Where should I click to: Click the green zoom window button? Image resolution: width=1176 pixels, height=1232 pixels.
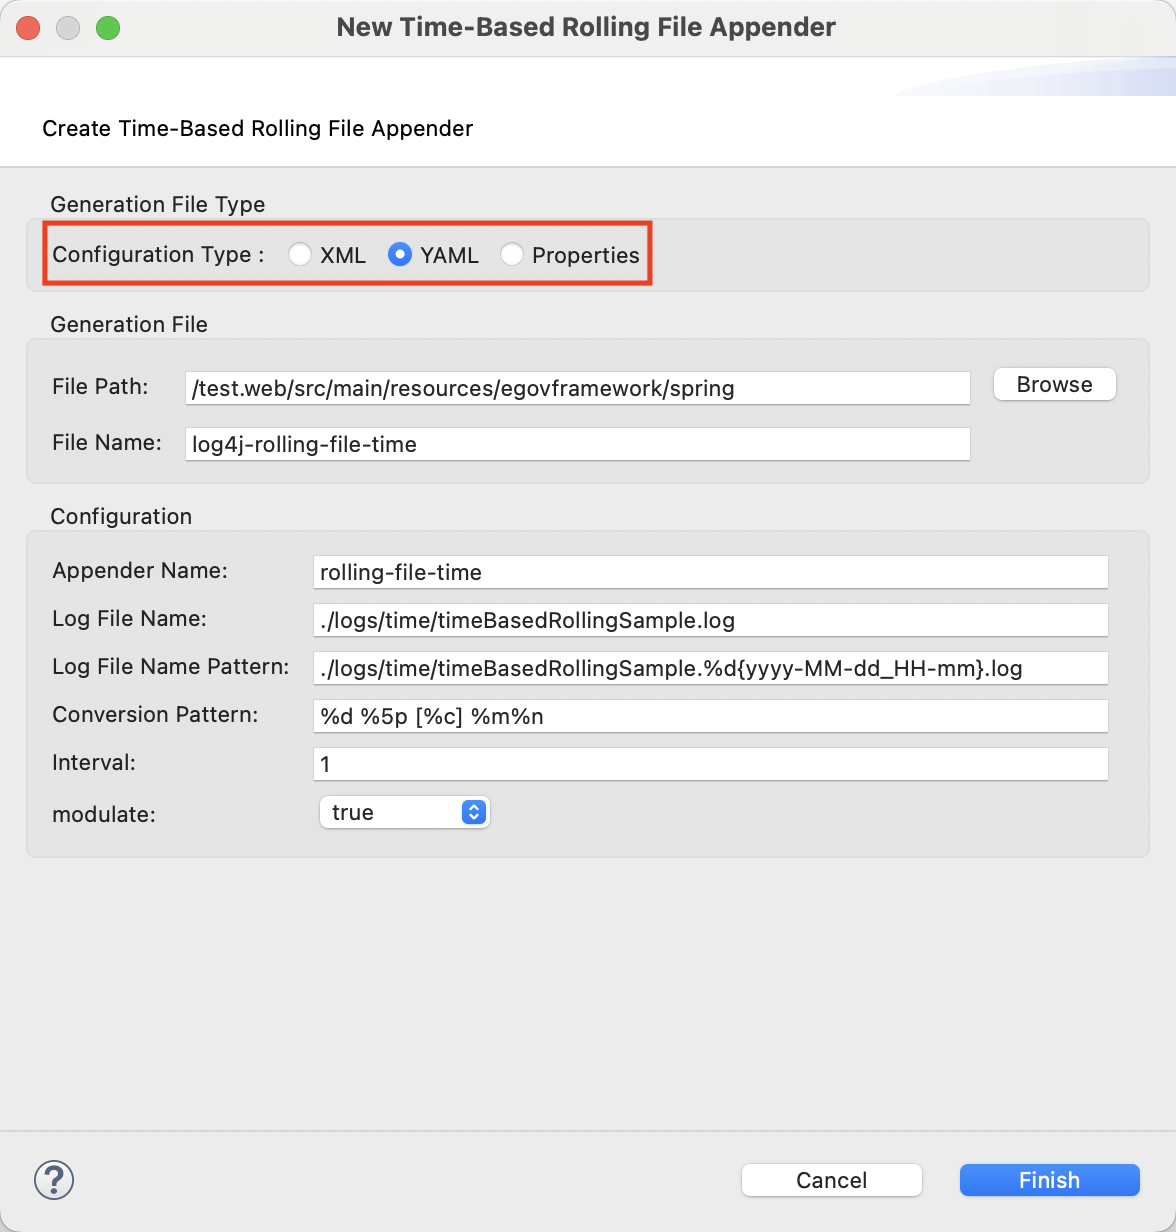point(108,28)
